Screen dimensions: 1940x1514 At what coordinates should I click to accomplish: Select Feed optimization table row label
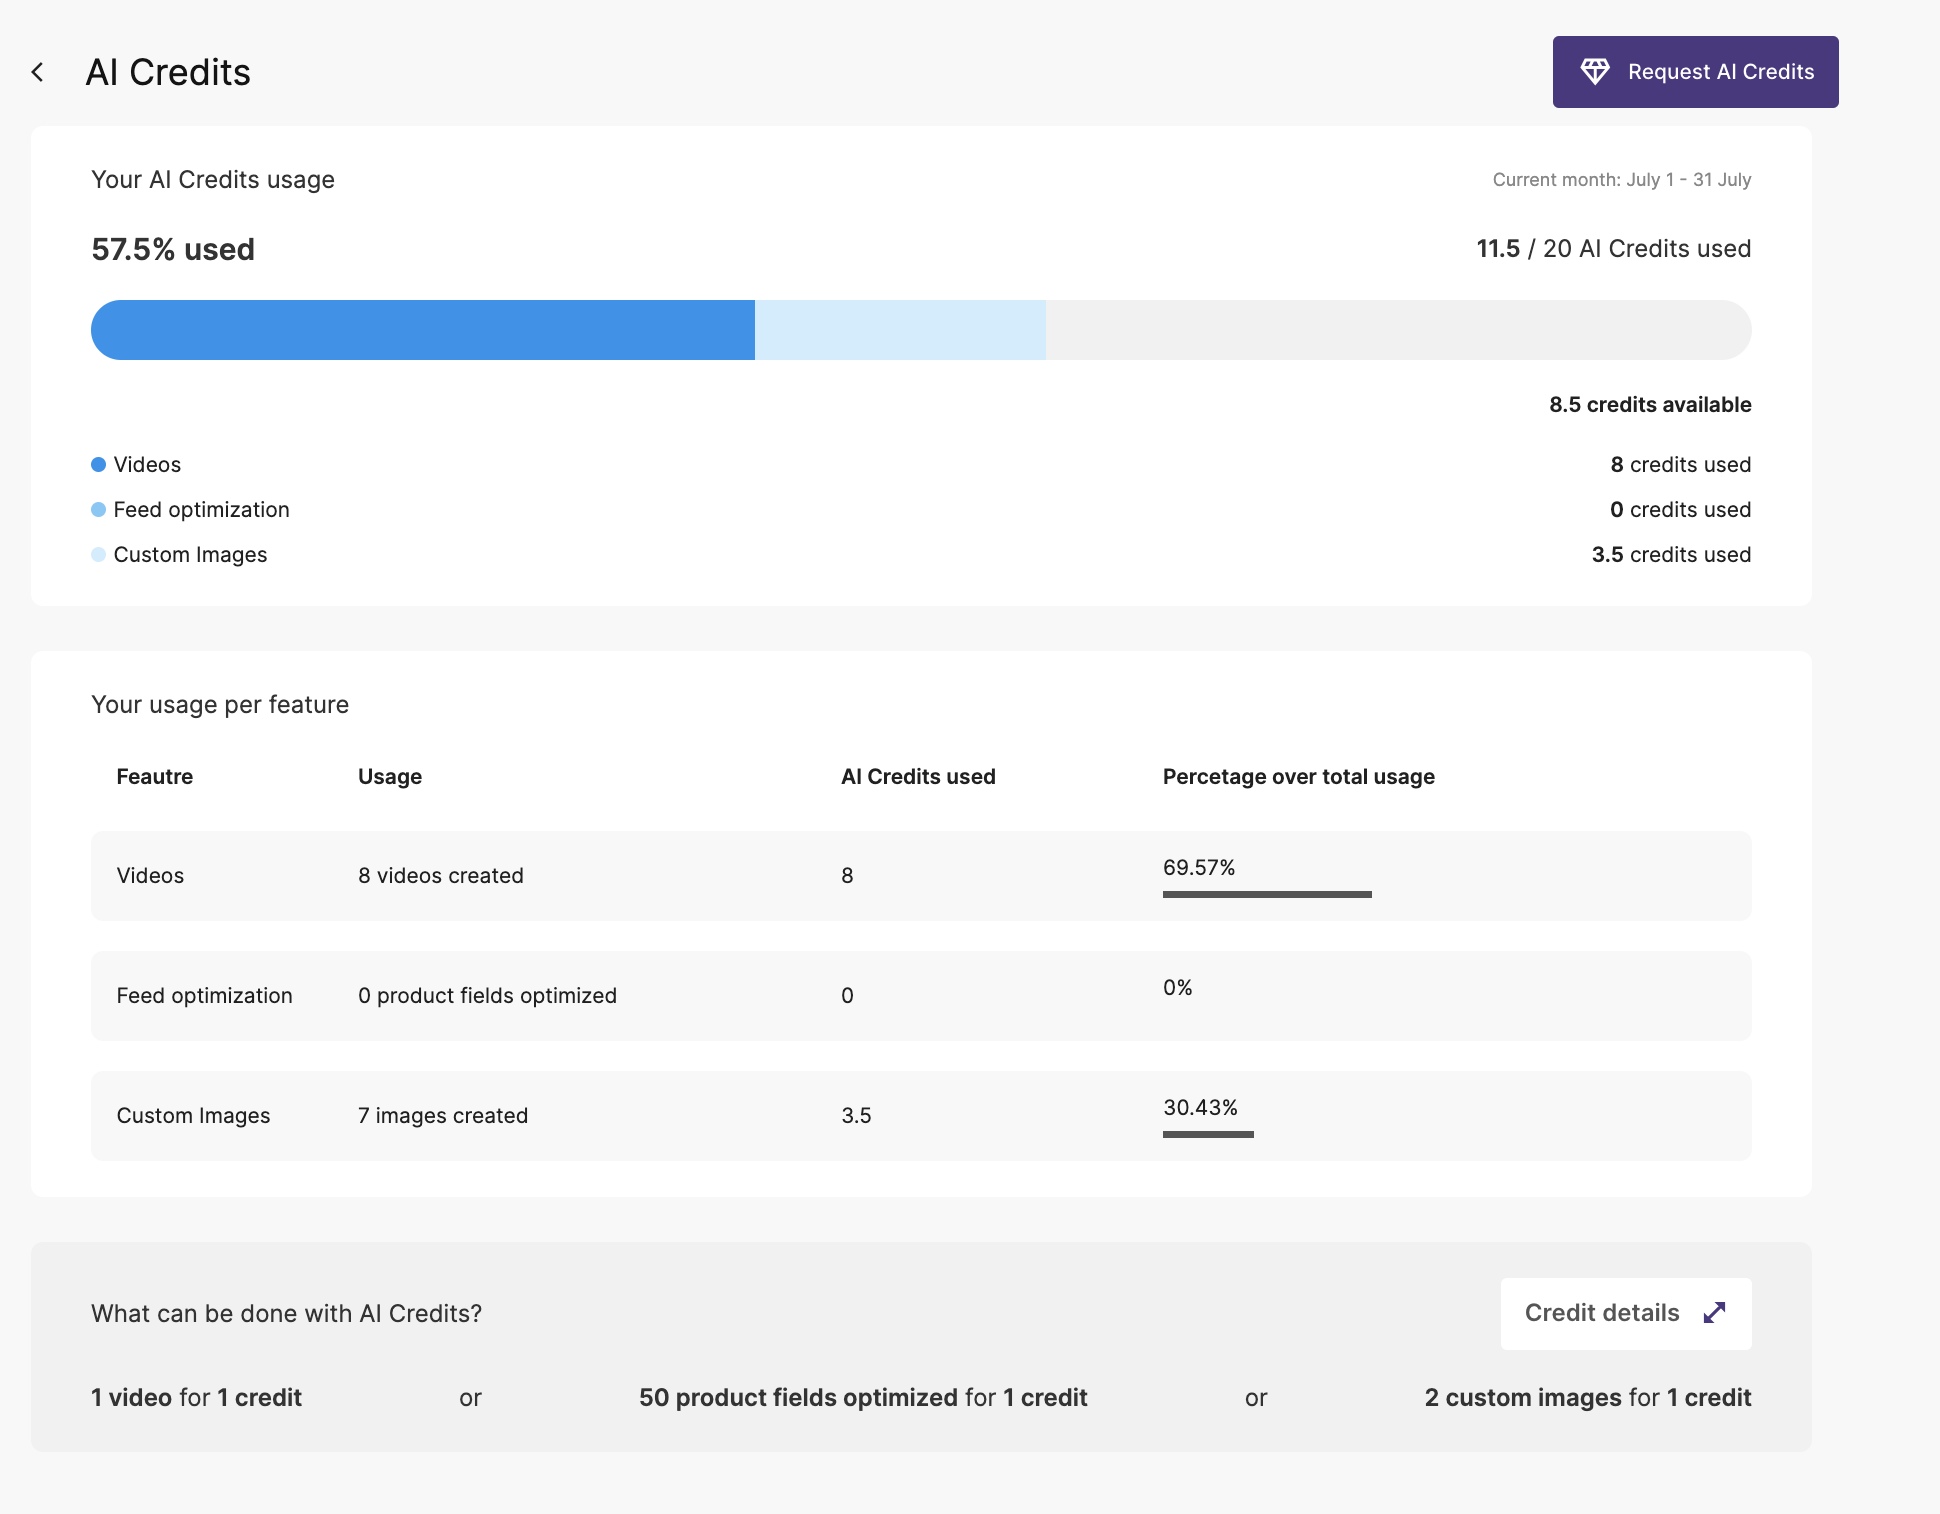click(x=204, y=996)
